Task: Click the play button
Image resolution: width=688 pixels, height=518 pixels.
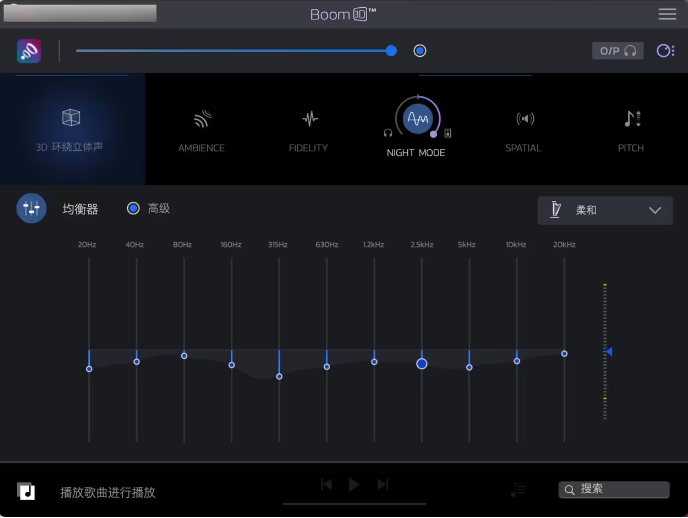Action: pyautogui.click(x=354, y=484)
